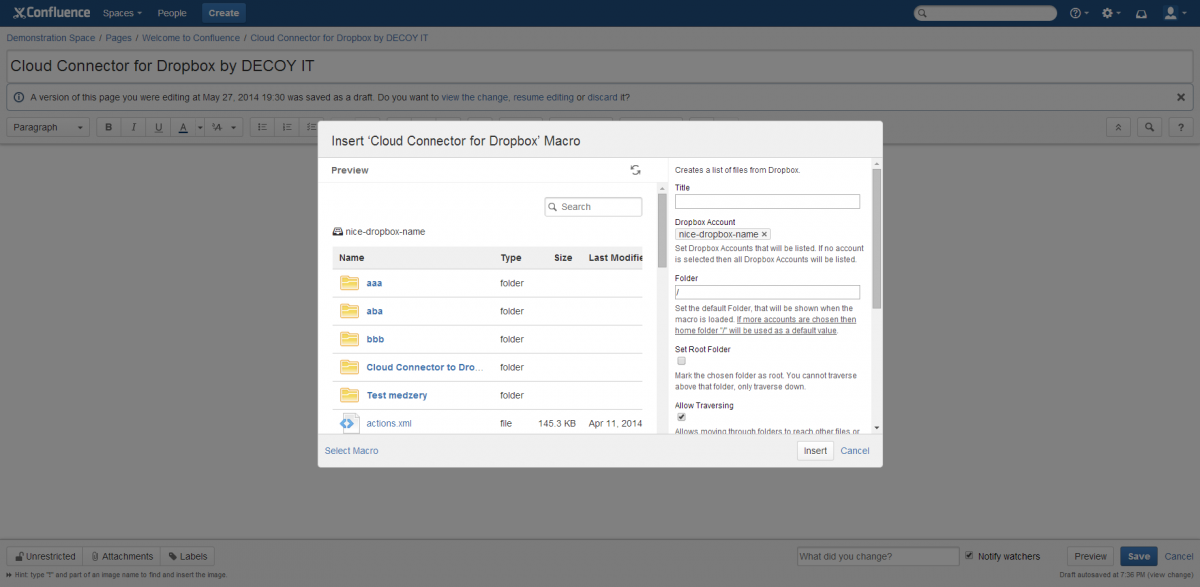Toggle the Notify watchers checkbox

point(969,555)
